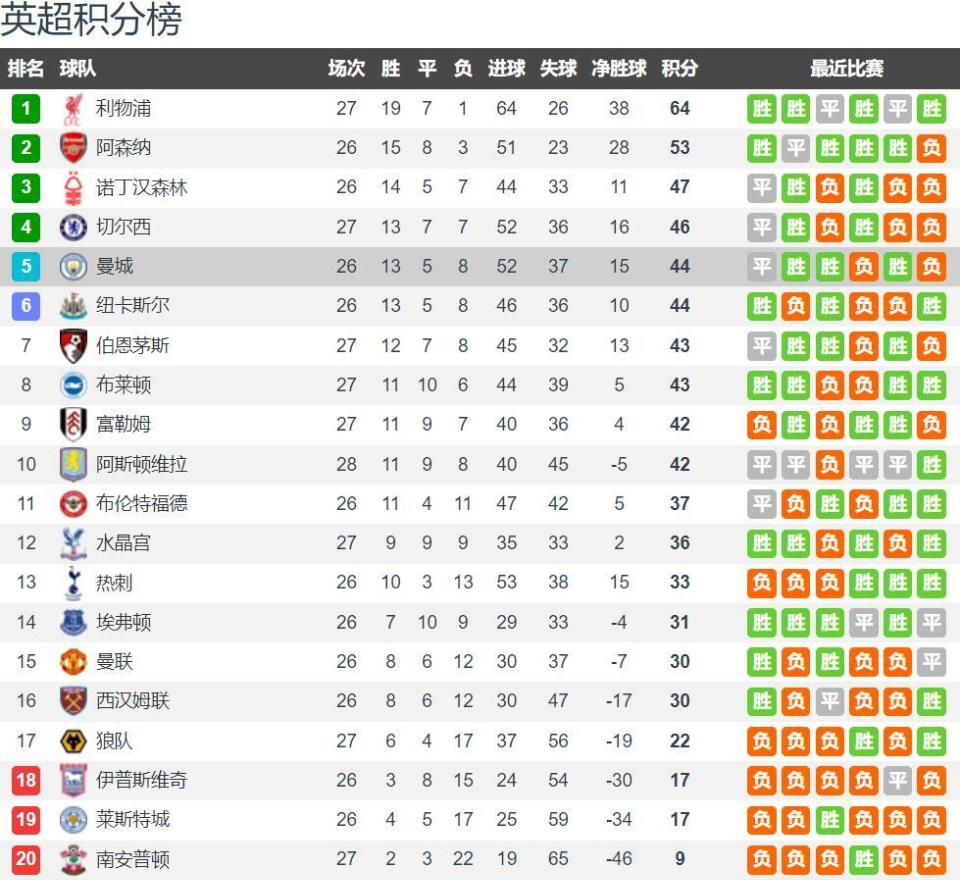
Task: Sort by the 净胜球 column header
Action: pyautogui.click(x=619, y=68)
